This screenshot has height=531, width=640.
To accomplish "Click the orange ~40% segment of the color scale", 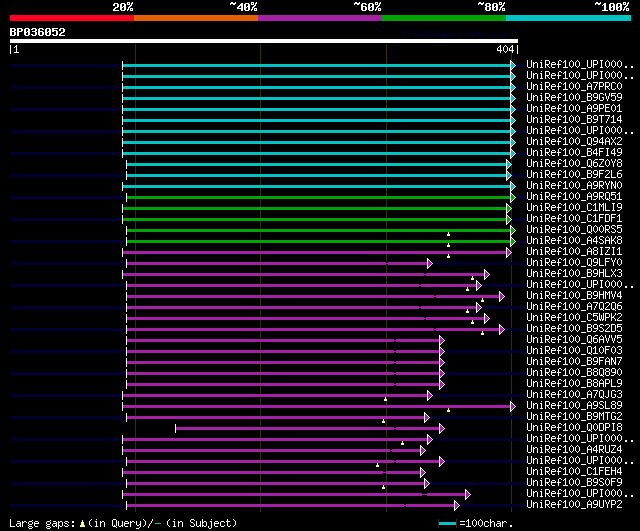I will [x=196, y=18].
